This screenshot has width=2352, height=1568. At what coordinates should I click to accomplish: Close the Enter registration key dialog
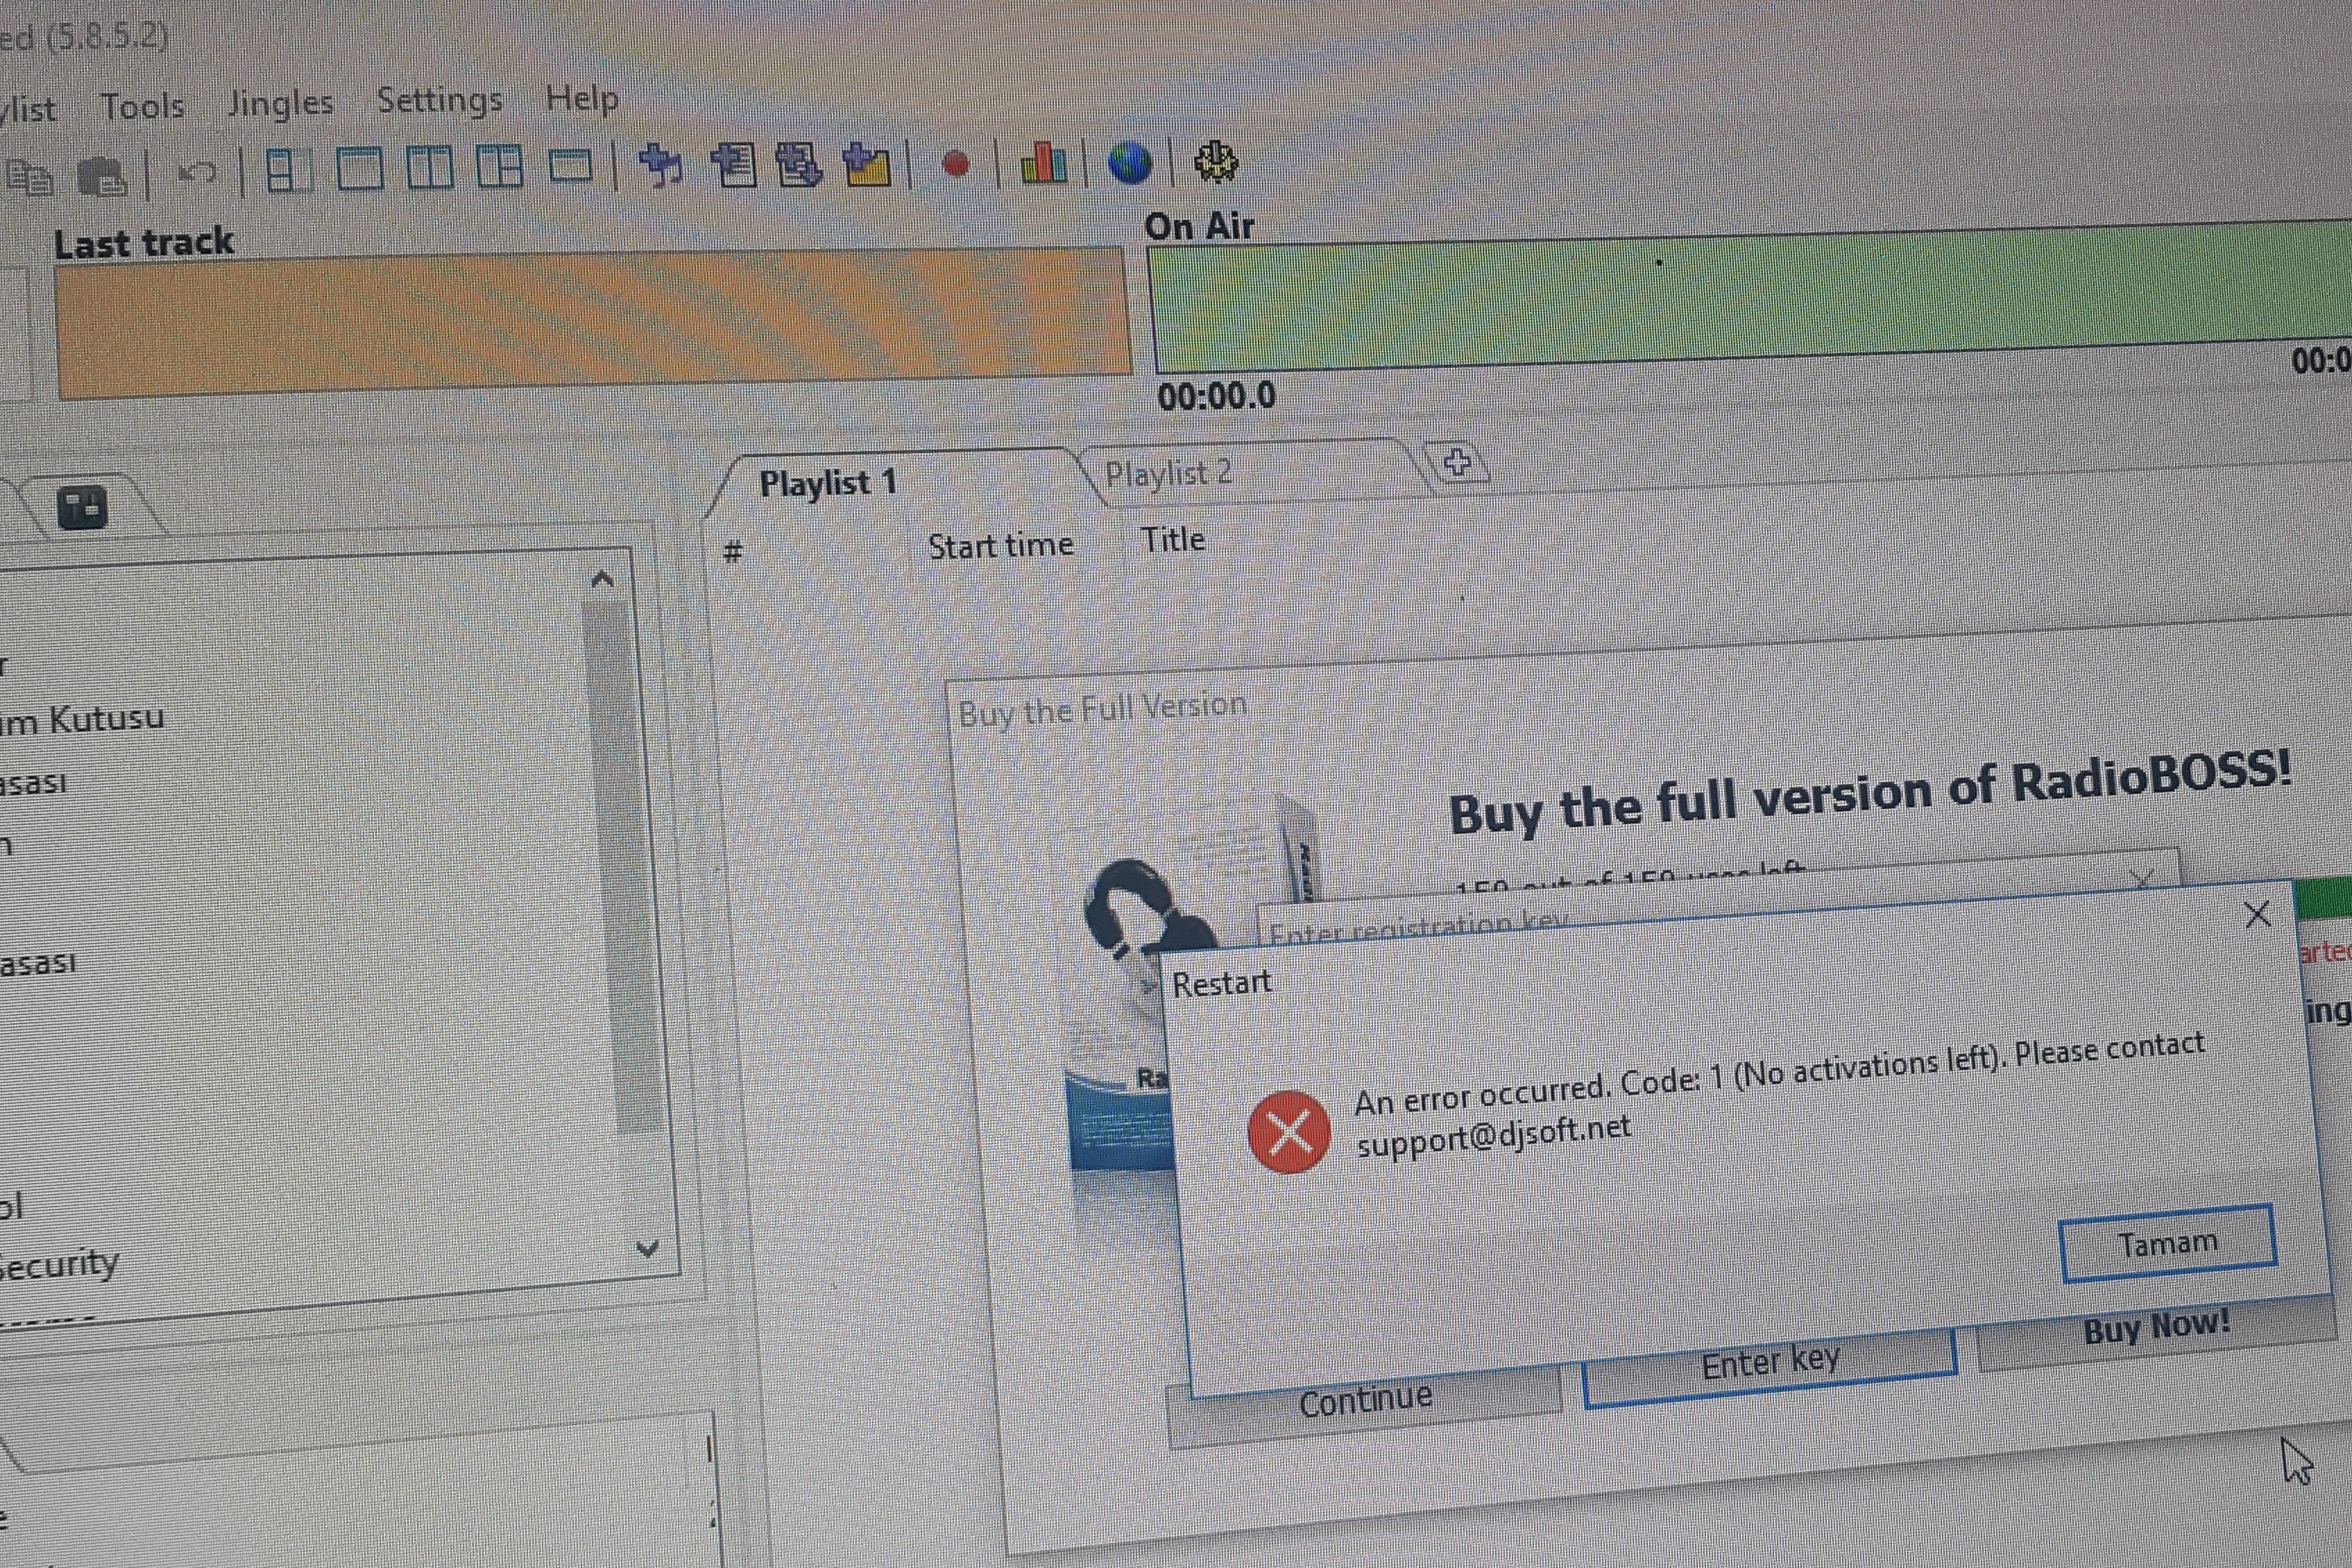tap(2141, 880)
